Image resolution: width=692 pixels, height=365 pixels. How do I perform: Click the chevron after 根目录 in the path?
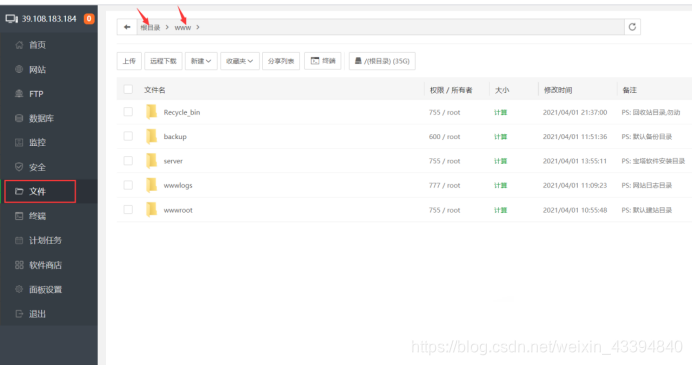[x=167, y=27]
